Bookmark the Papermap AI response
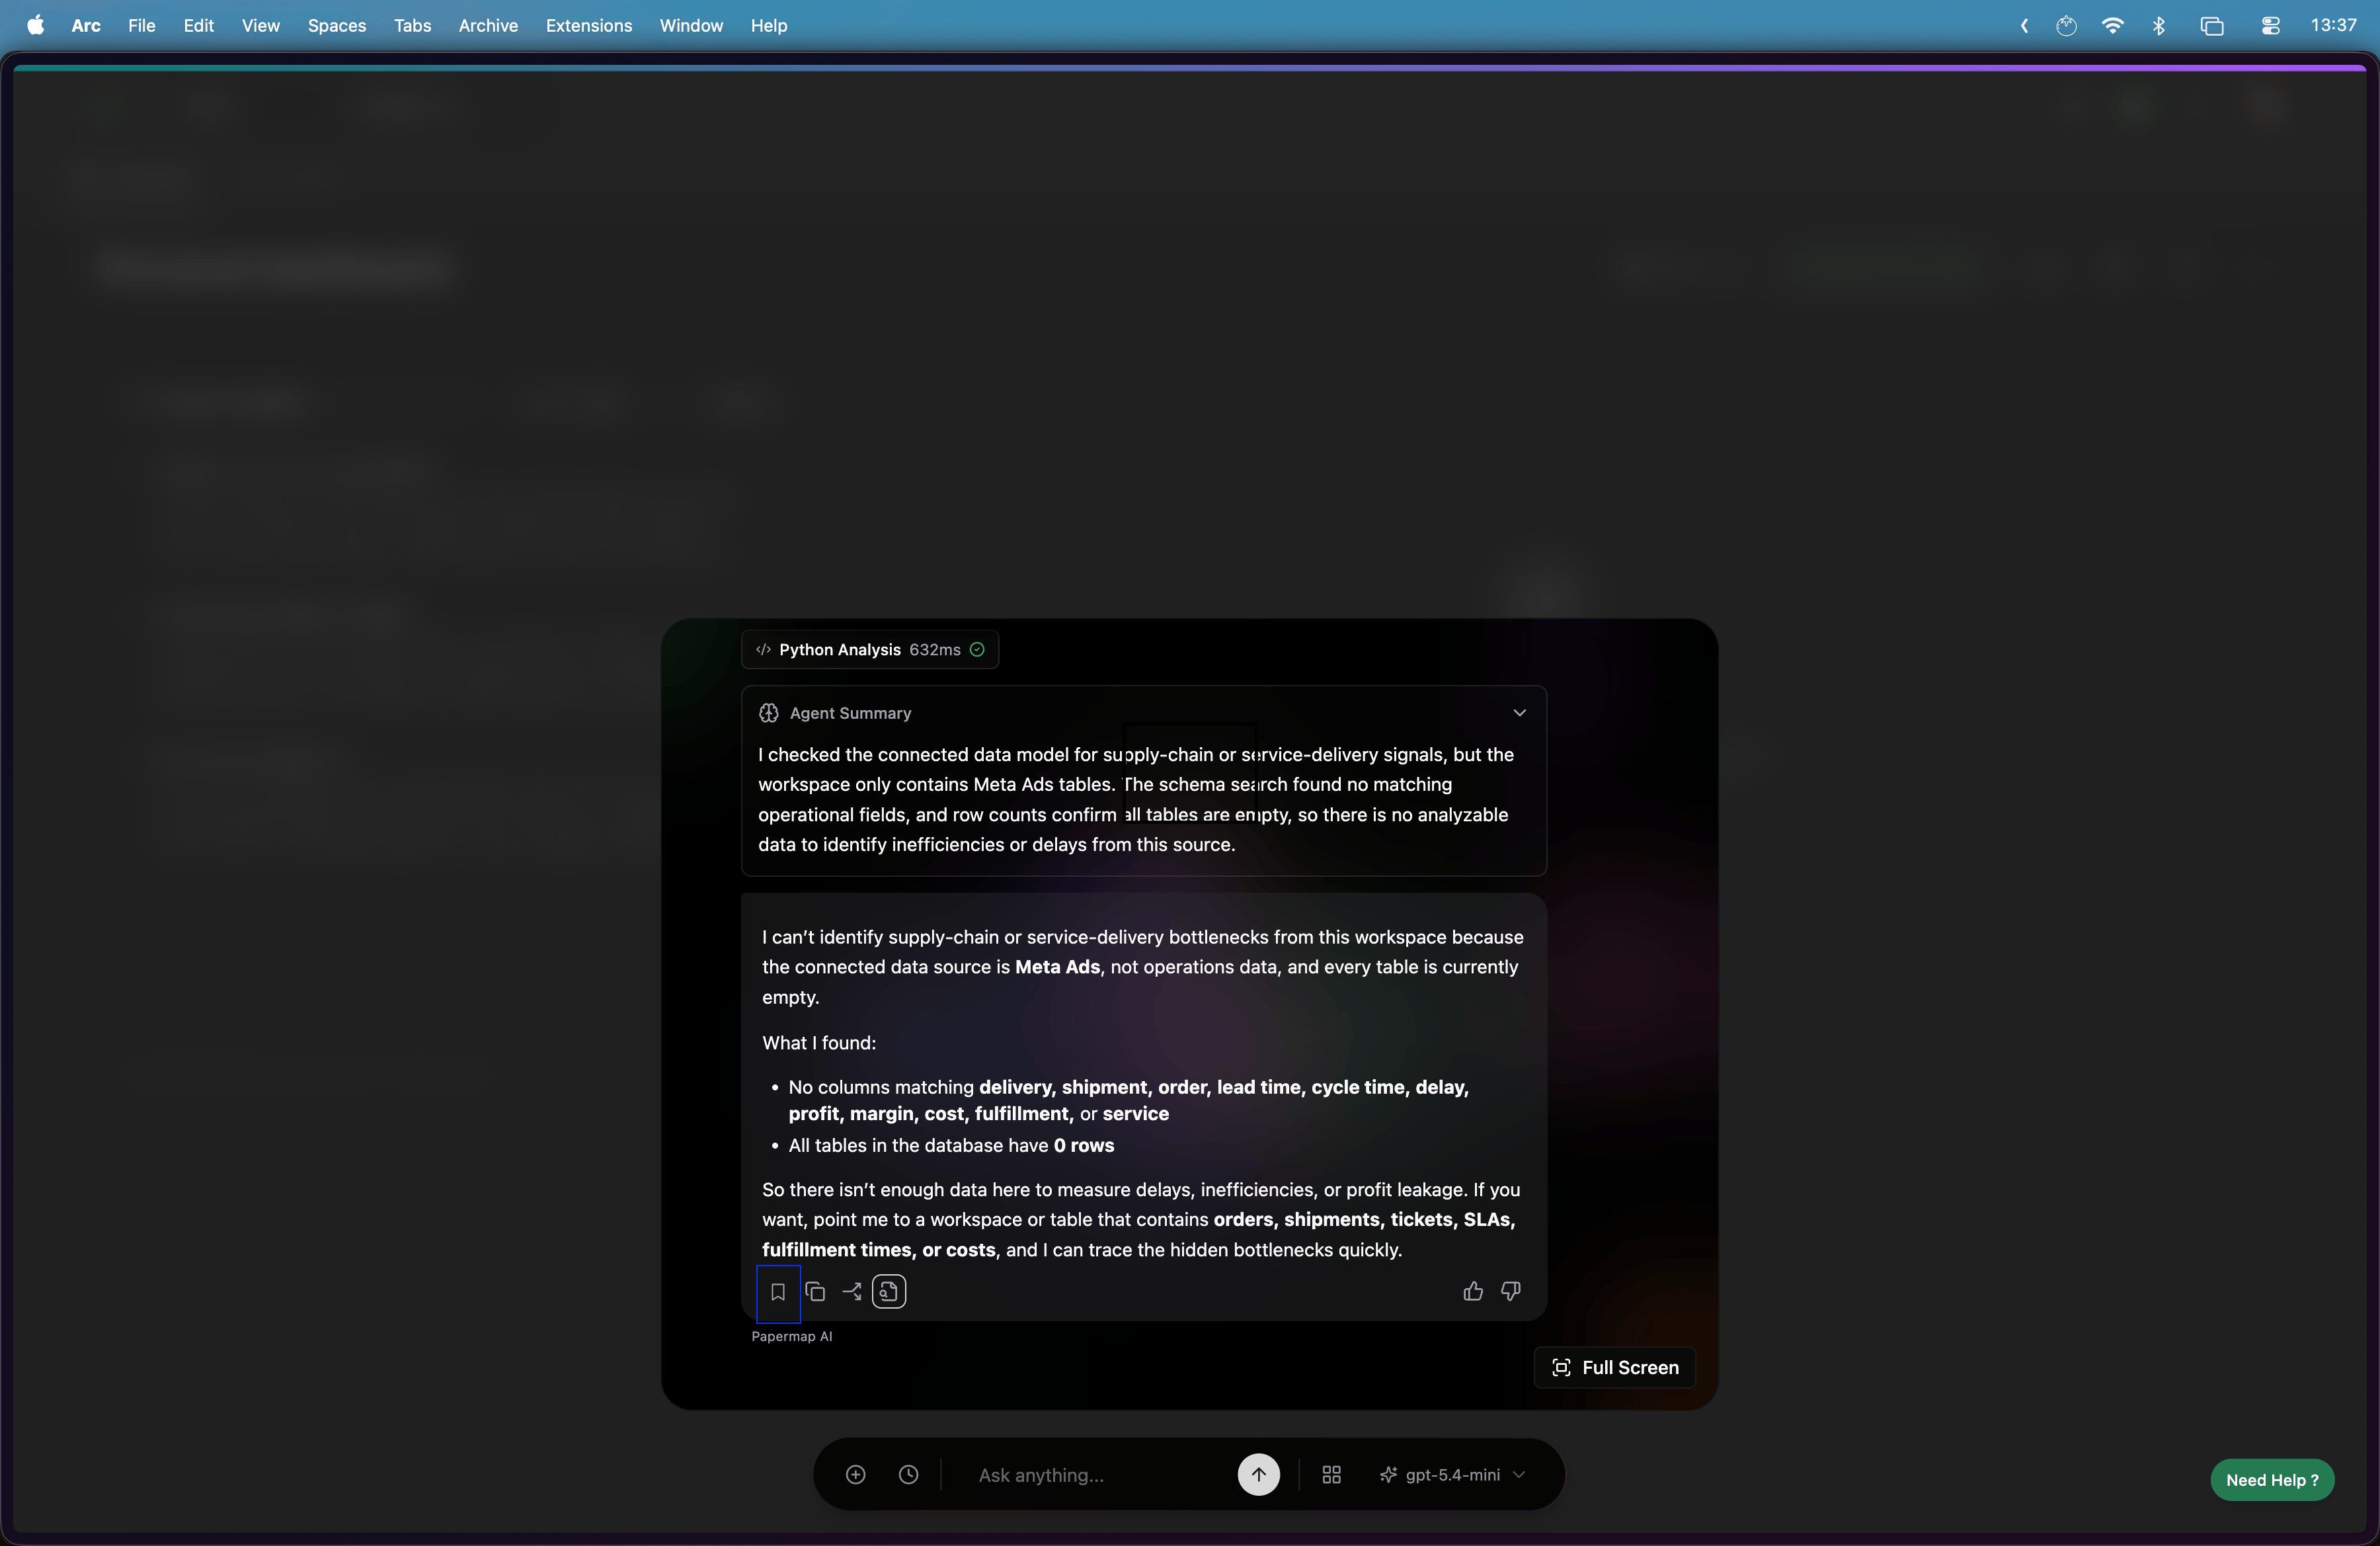 point(778,1292)
